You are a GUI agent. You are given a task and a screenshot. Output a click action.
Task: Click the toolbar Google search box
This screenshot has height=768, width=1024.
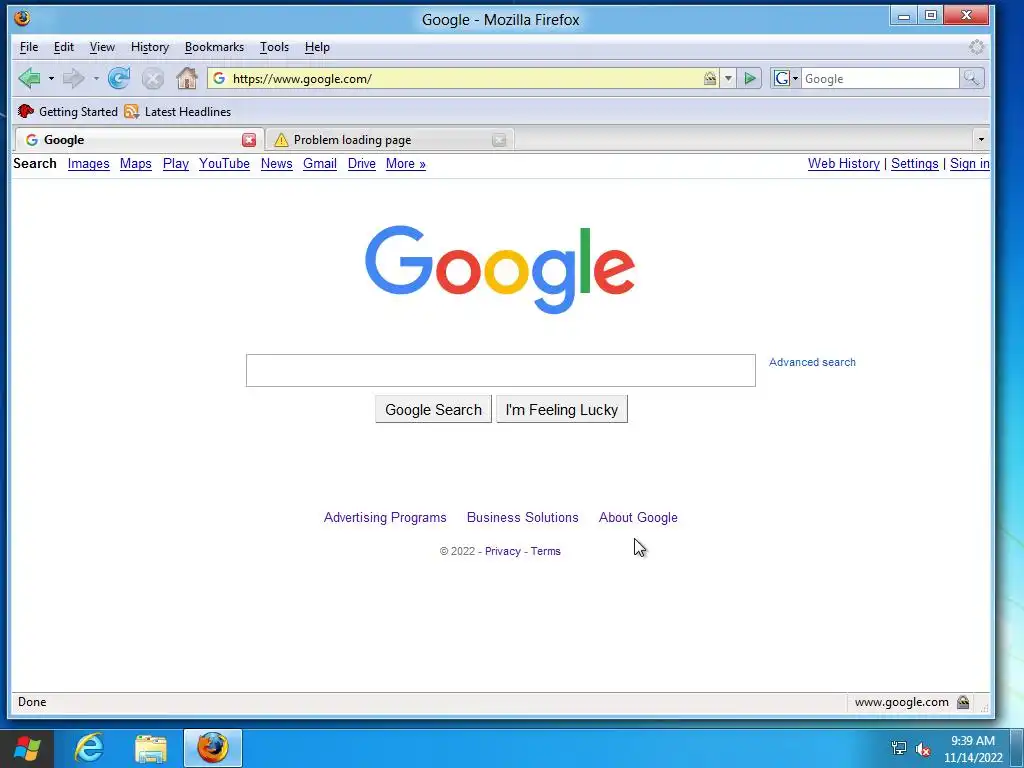coord(880,79)
